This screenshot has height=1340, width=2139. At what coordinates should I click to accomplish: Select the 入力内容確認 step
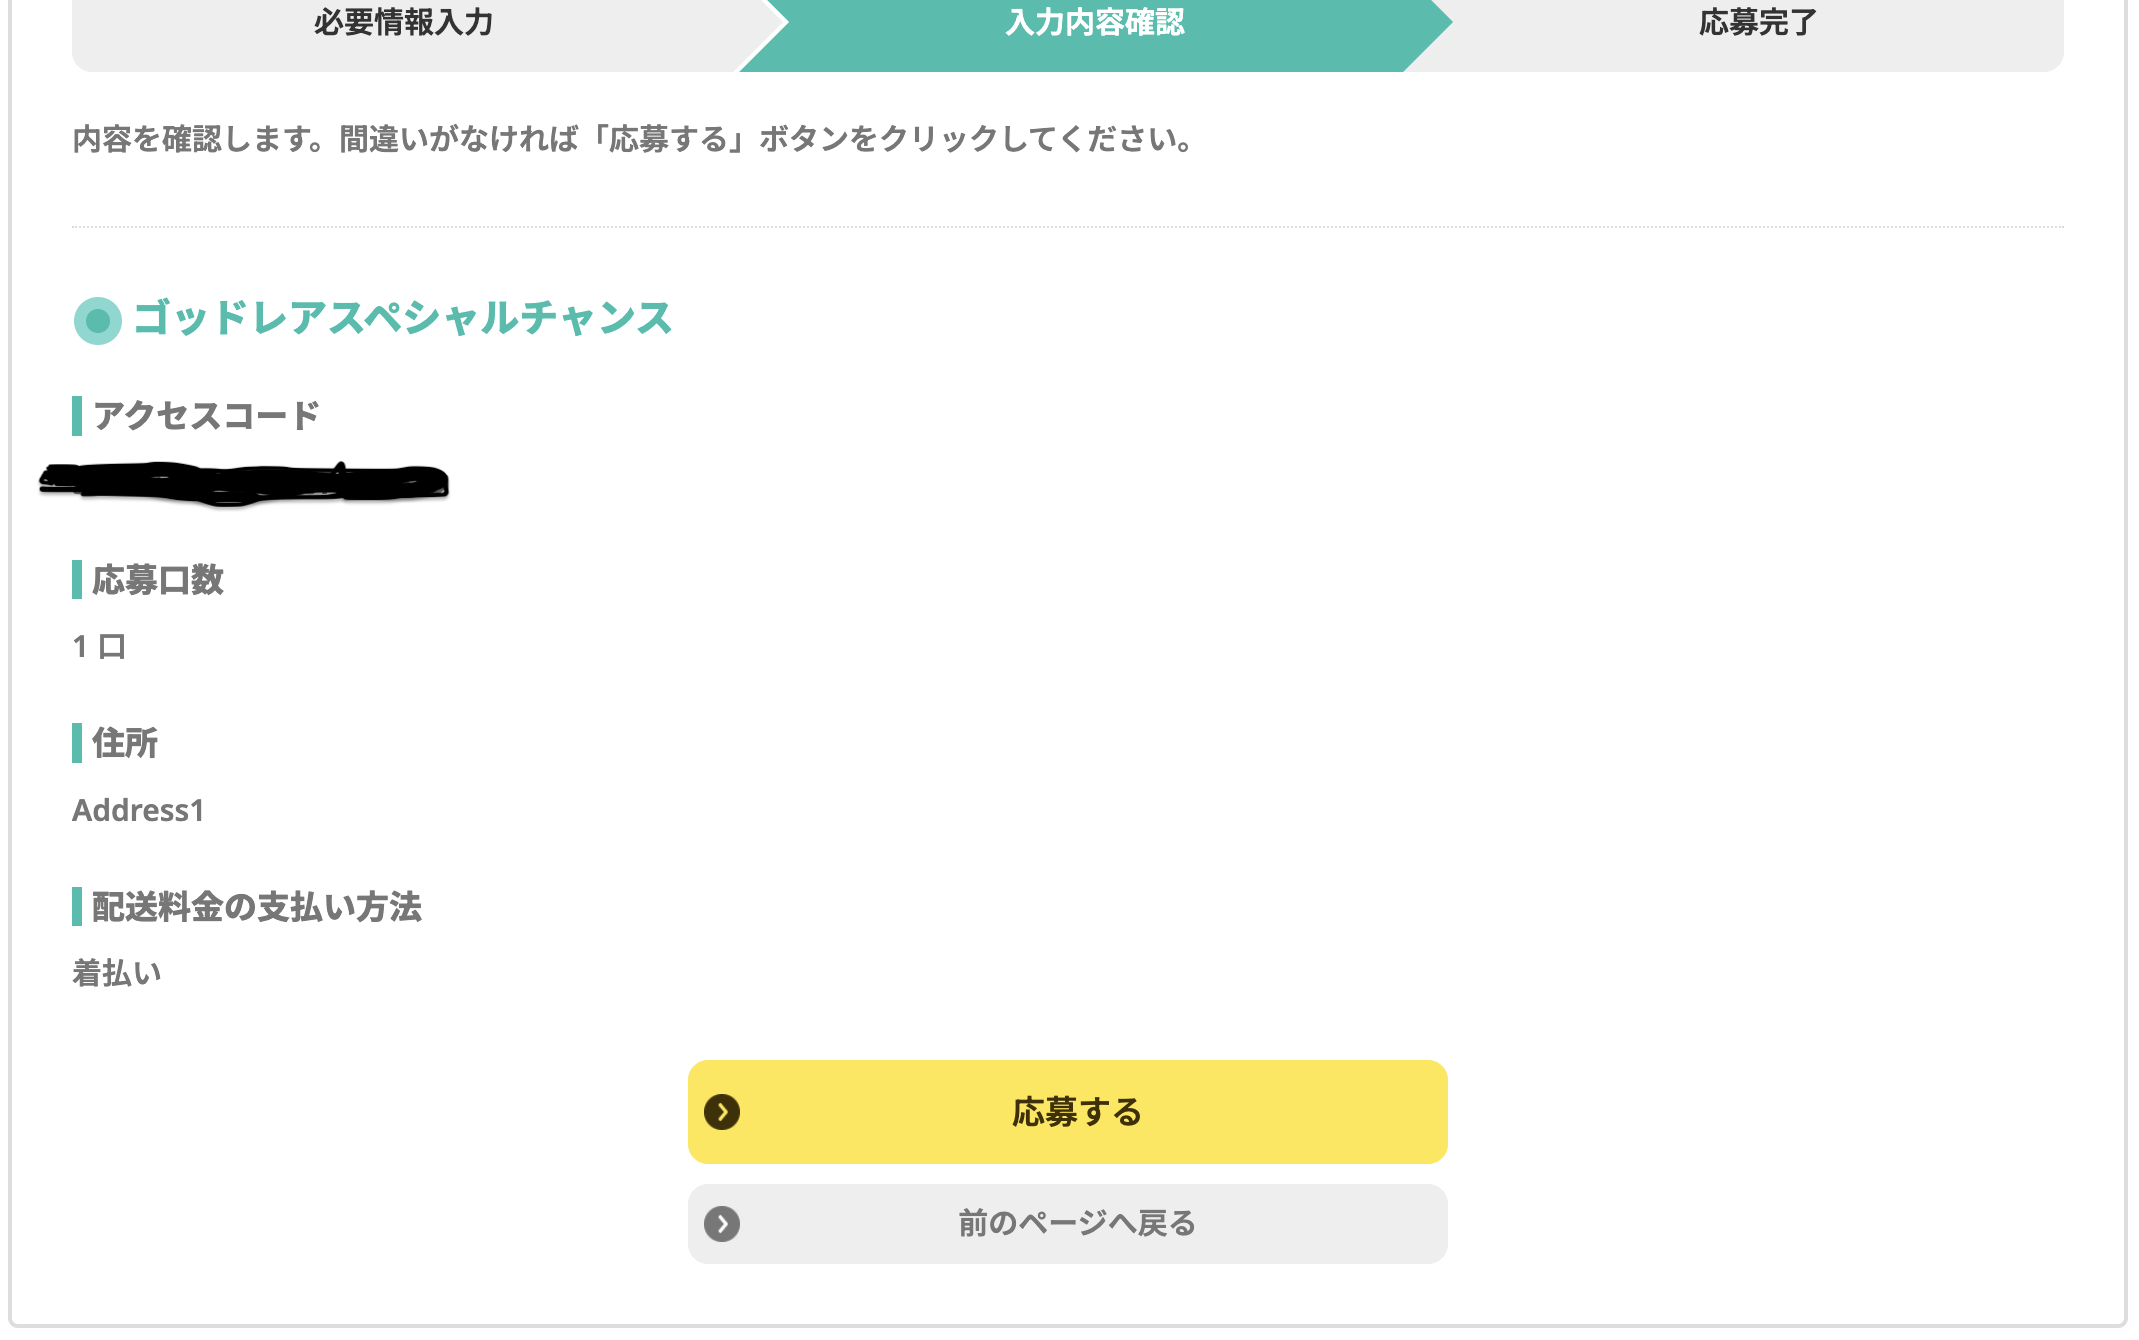[x=1095, y=24]
